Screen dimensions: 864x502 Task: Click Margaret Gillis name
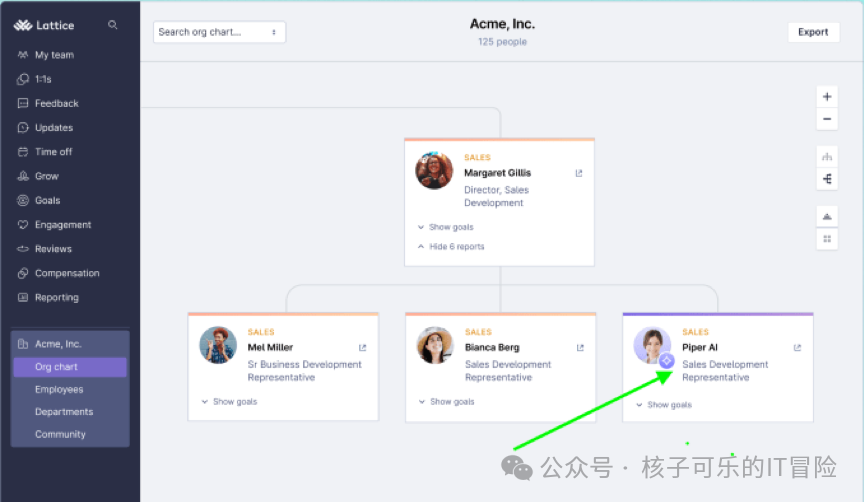497,173
